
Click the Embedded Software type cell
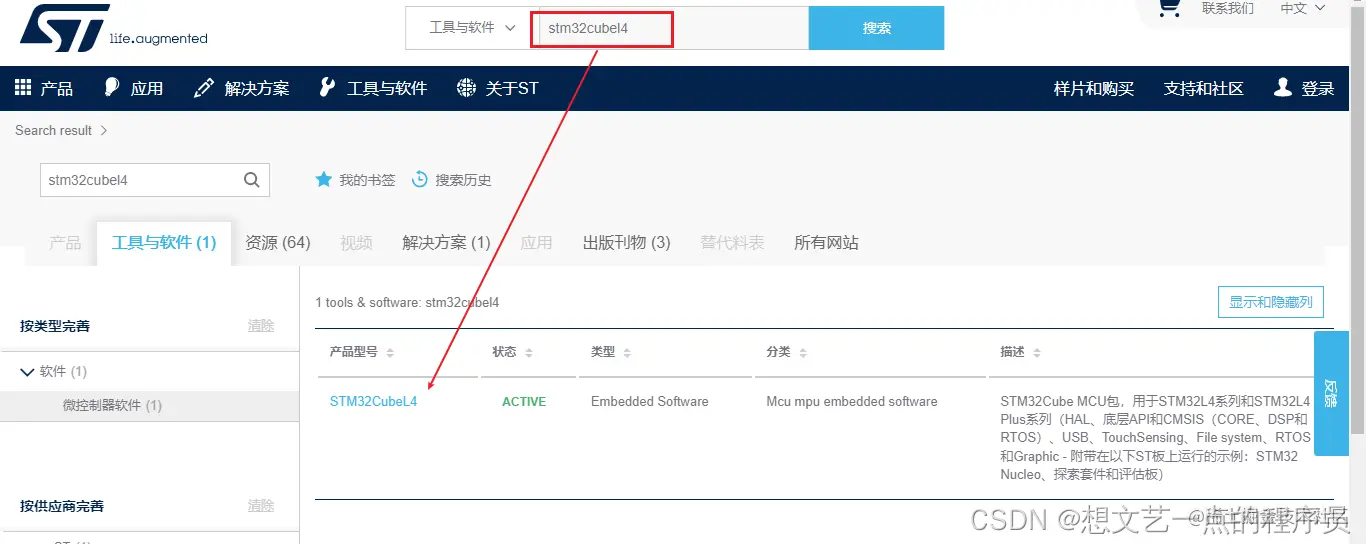[650, 402]
